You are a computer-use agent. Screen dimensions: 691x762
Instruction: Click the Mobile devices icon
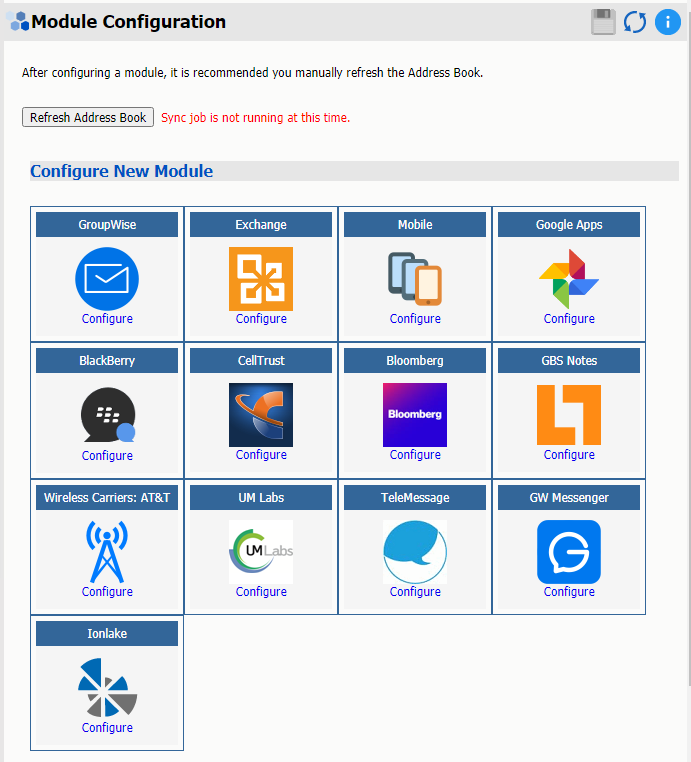(415, 279)
